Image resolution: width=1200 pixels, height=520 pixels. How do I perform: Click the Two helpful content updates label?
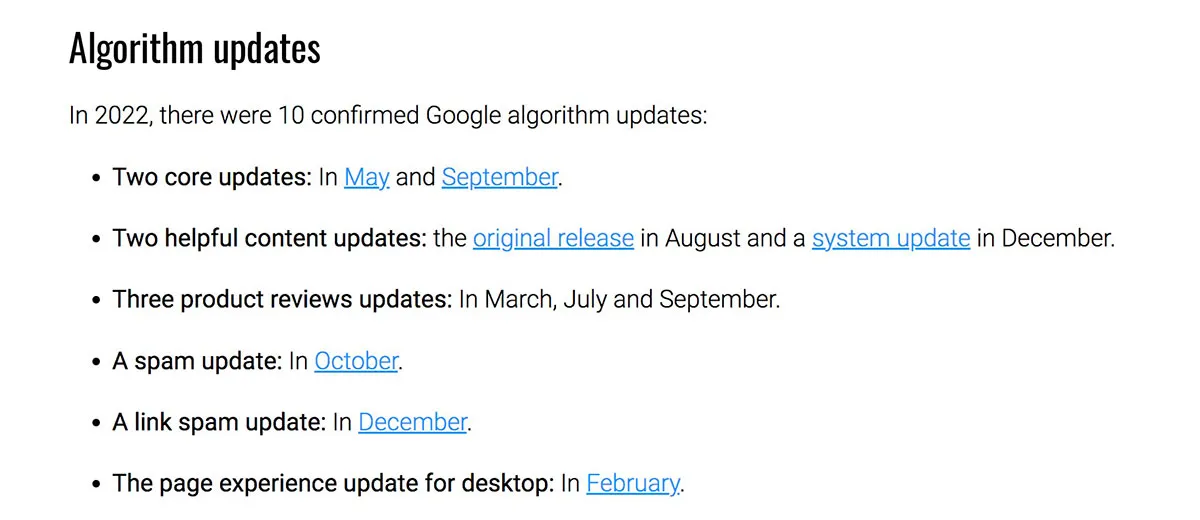coord(269,238)
